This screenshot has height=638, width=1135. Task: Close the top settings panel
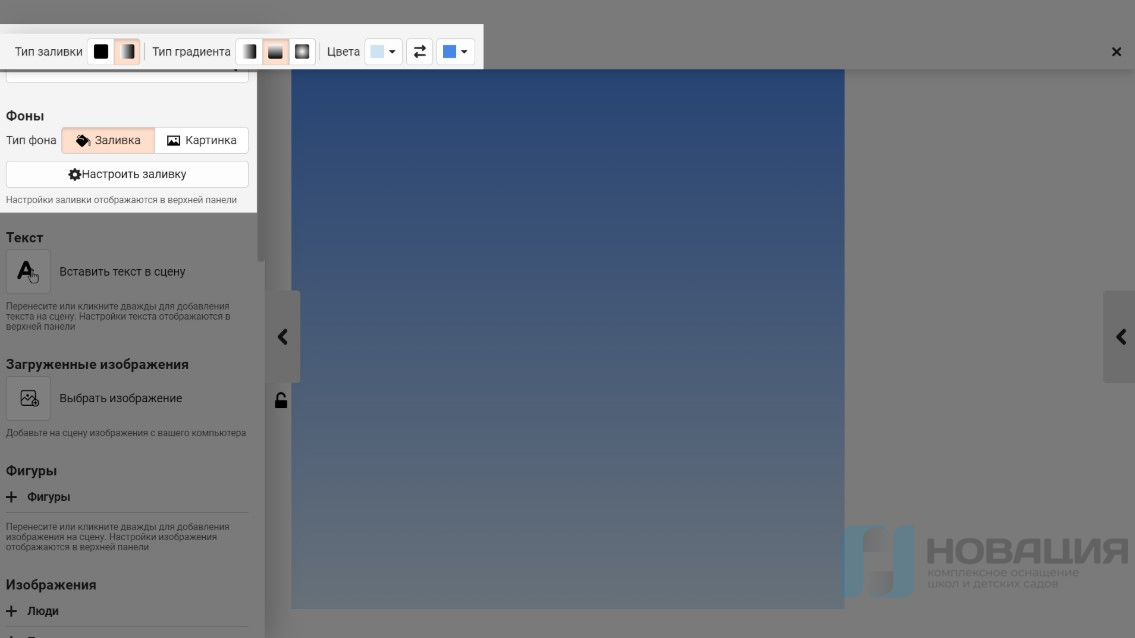[1116, 52]
